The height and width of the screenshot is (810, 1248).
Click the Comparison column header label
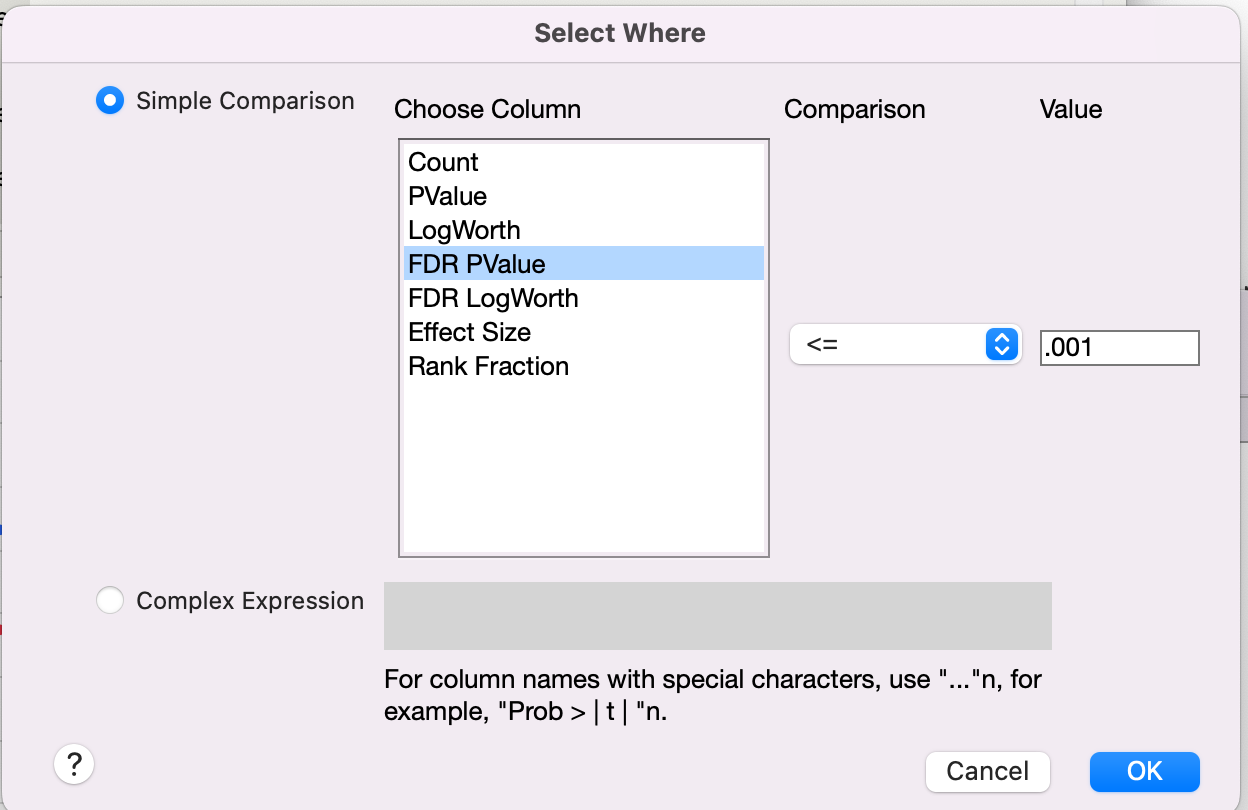pyautogui.click(x=854, y=109)
